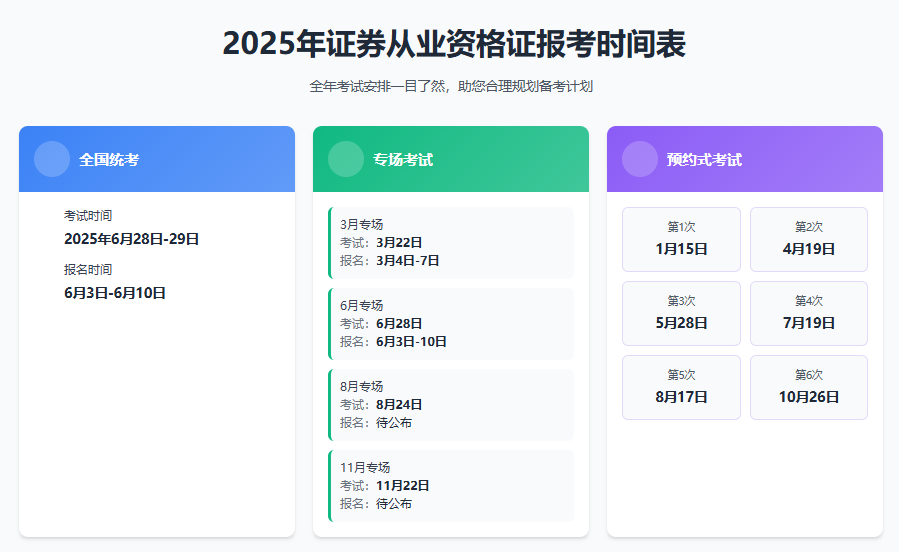Select the date 7月19日

coord(808,323)
